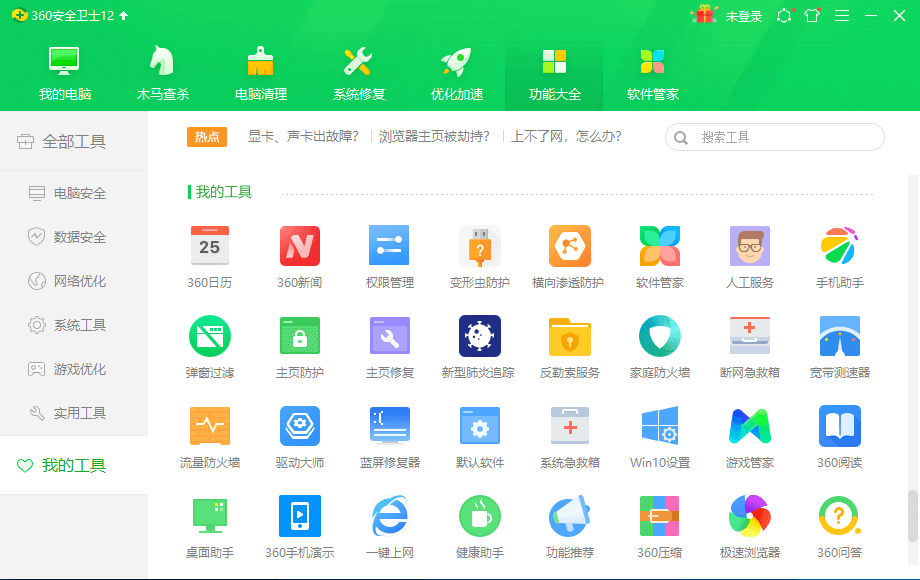Click the 搜索工具 search field
The image size is (920, 580).
[x=774, y=137]
